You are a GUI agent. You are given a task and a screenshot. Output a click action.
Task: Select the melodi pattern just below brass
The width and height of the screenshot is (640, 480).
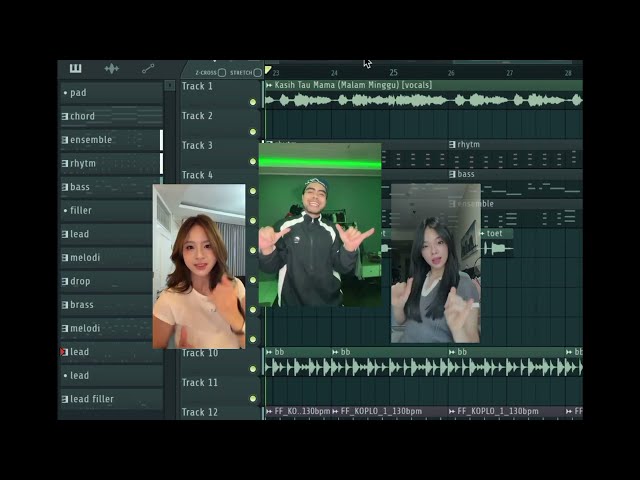point(106,329)
